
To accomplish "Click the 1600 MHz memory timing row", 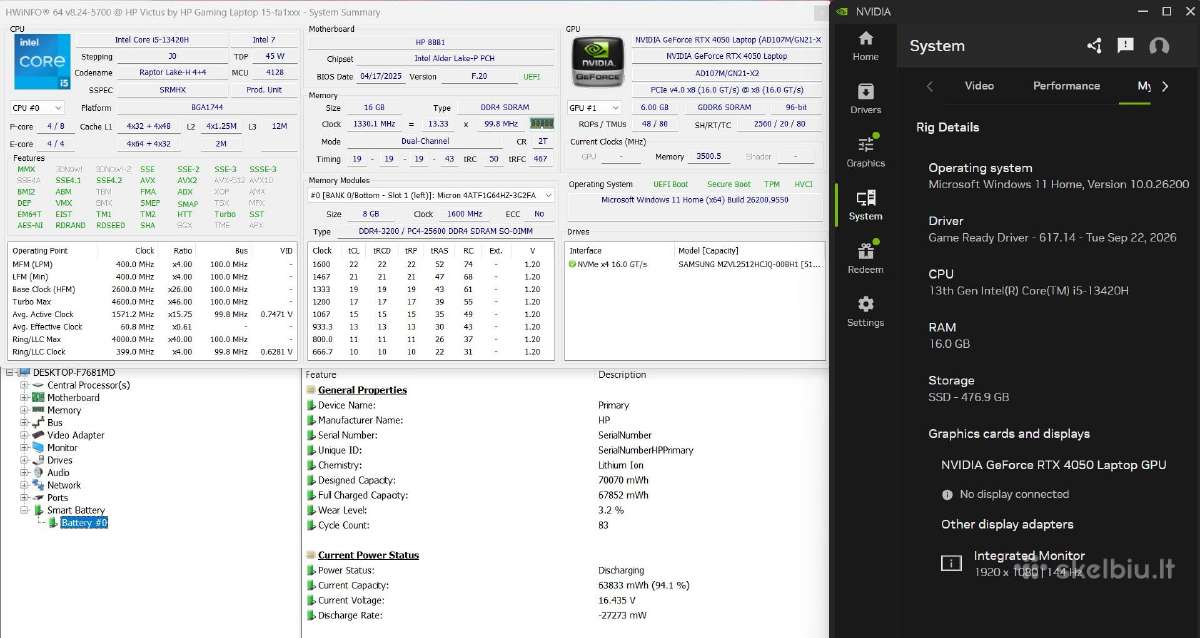I will (x=433, y=264).
